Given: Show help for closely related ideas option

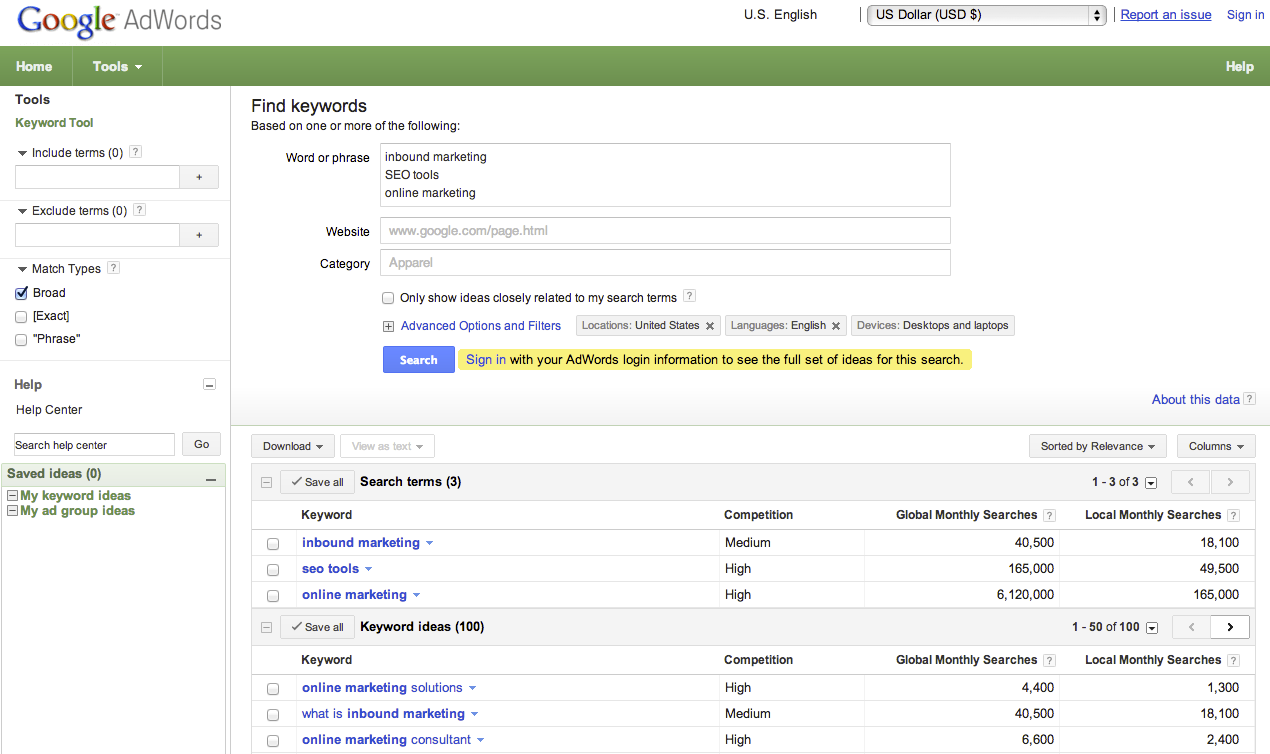Looking at the screenshot, I should 689,297.
